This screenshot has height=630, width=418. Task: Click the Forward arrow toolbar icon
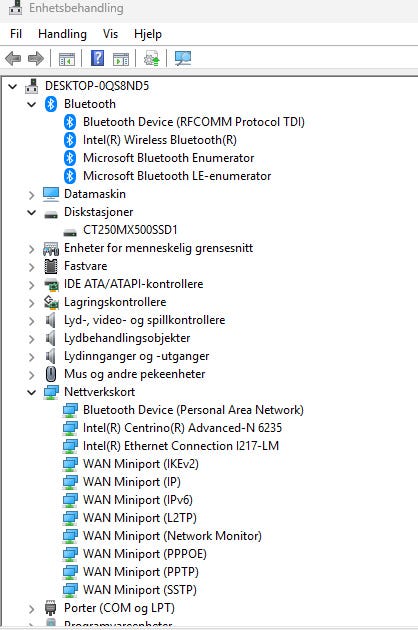(x=36, y=59)
